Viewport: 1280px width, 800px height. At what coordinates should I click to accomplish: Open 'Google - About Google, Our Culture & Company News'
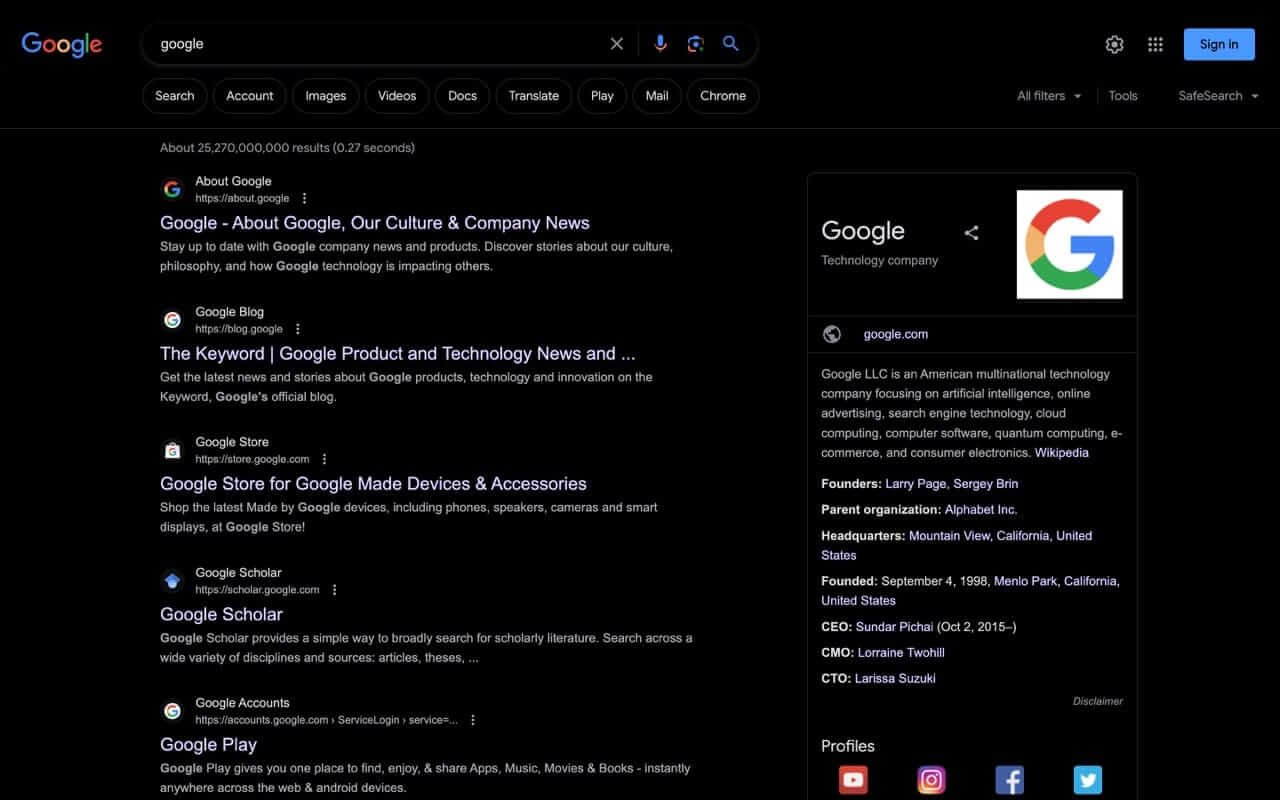click(375, 223)
